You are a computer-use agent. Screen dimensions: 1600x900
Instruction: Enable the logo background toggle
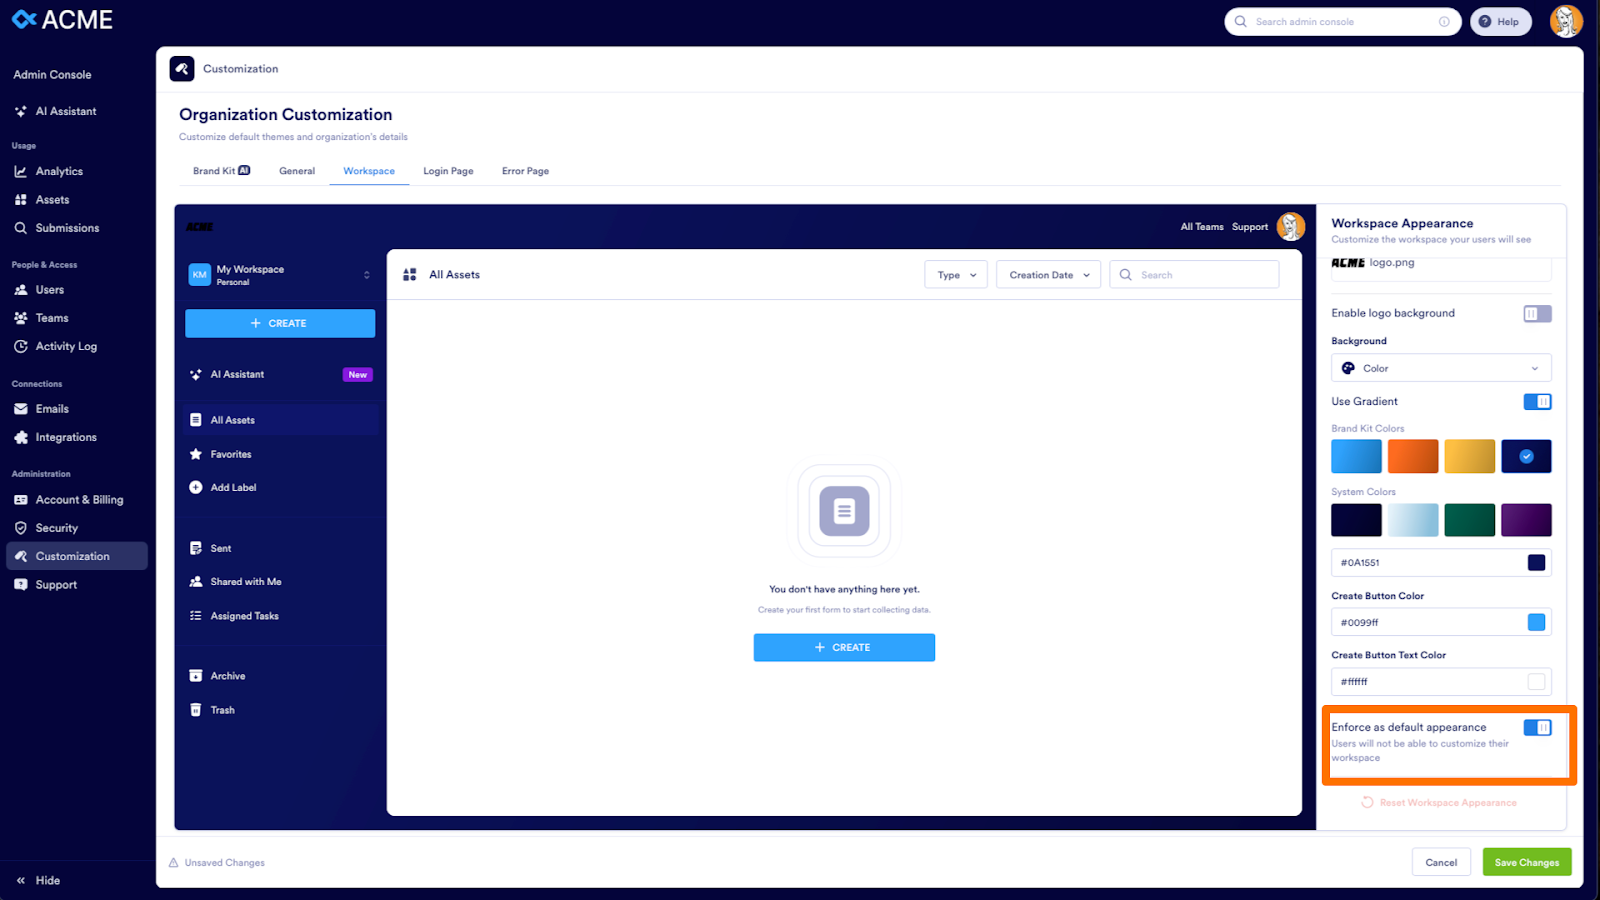click(1537, 313)
